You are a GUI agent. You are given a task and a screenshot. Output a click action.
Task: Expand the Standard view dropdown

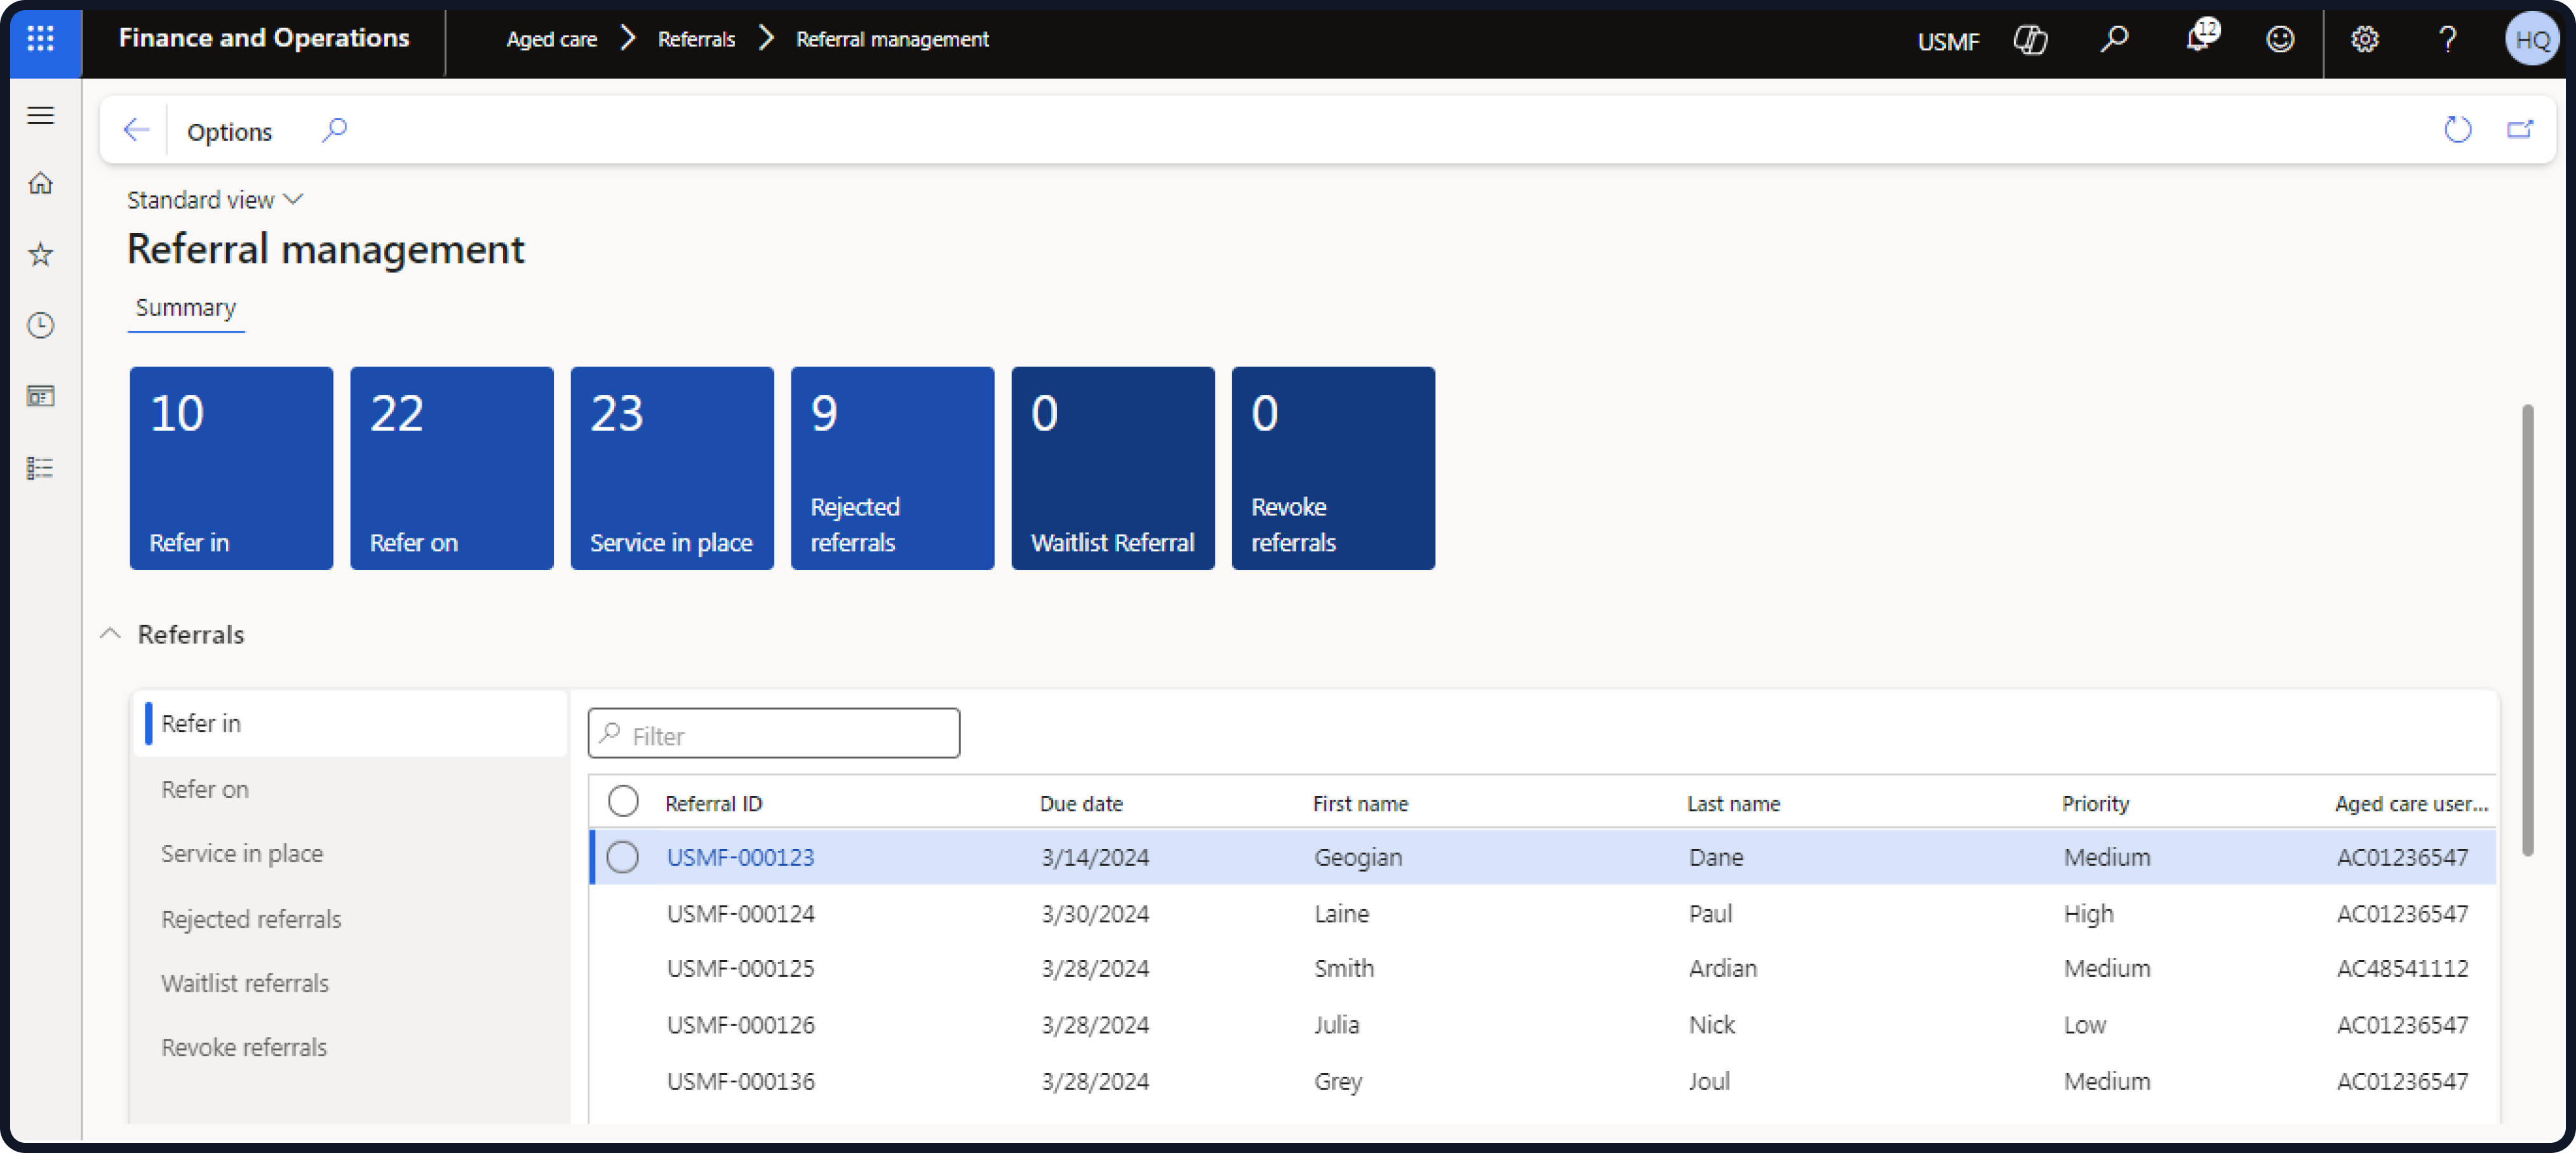pyautogui.click(x=215, y=200)
